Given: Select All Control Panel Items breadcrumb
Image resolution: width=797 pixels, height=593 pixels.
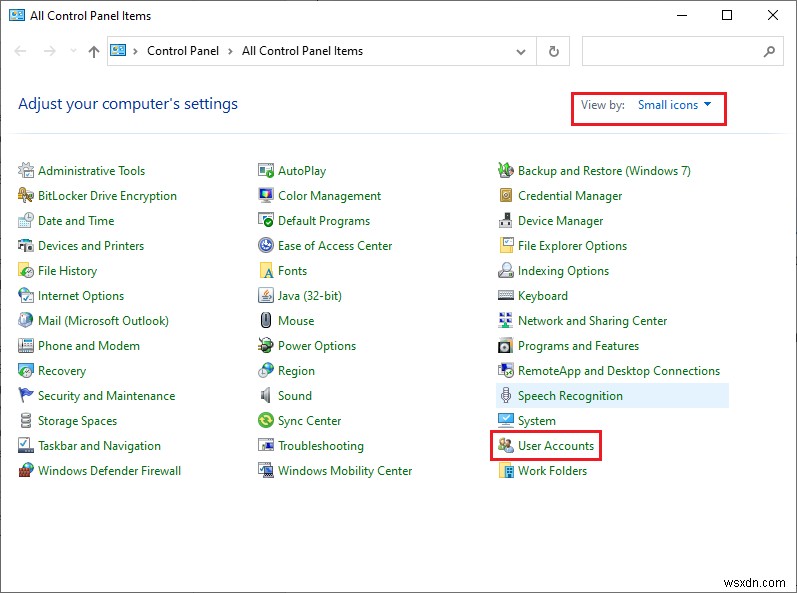Looking at the screenshot, I should pos(302,51).
